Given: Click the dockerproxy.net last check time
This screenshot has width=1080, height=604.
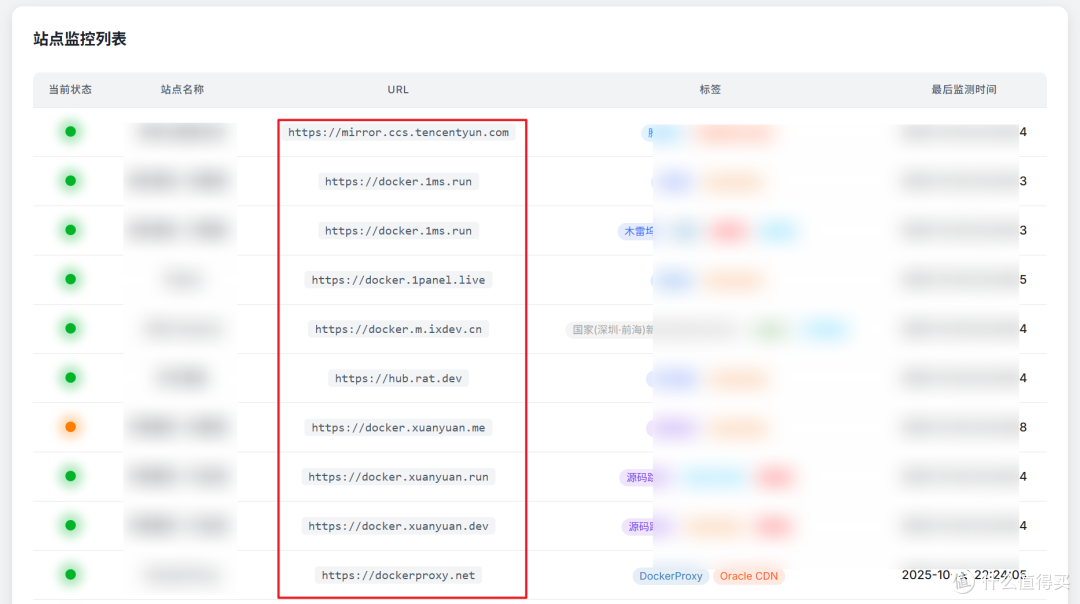Looking at the screenshot, I should (964, 575).
